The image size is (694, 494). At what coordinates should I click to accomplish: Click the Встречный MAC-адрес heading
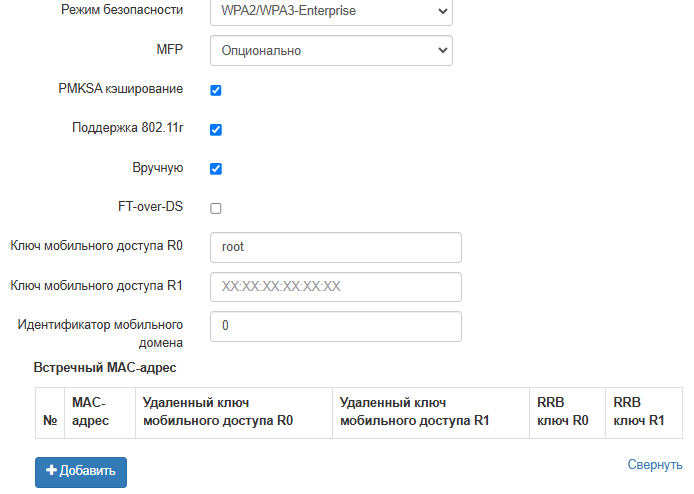tap(105, 367)
